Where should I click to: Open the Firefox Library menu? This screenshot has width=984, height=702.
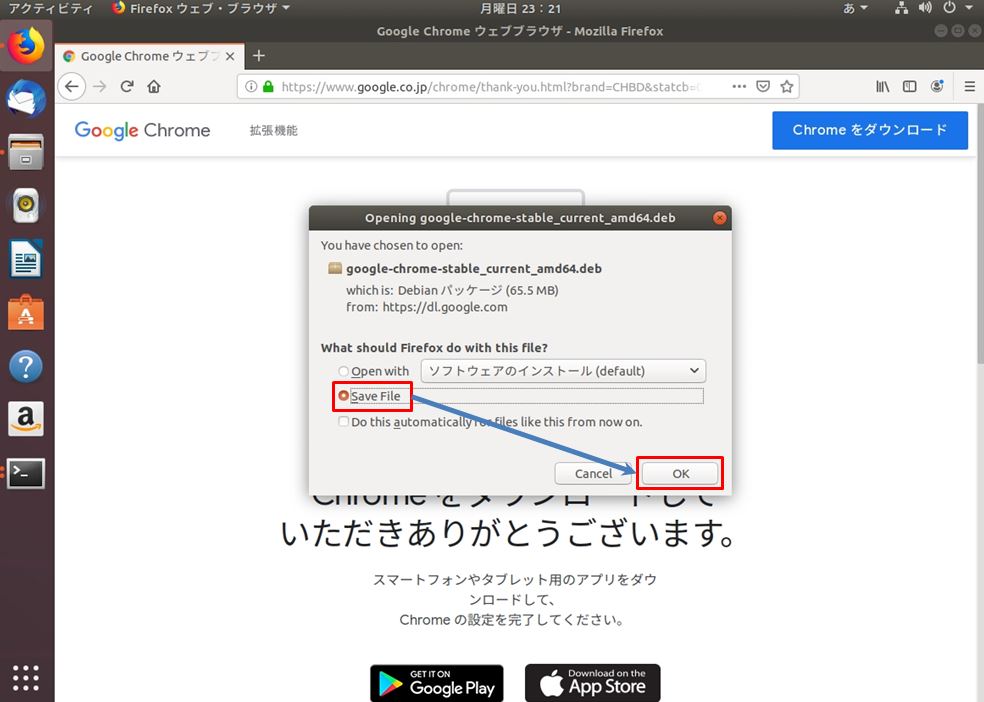(882, 87)
